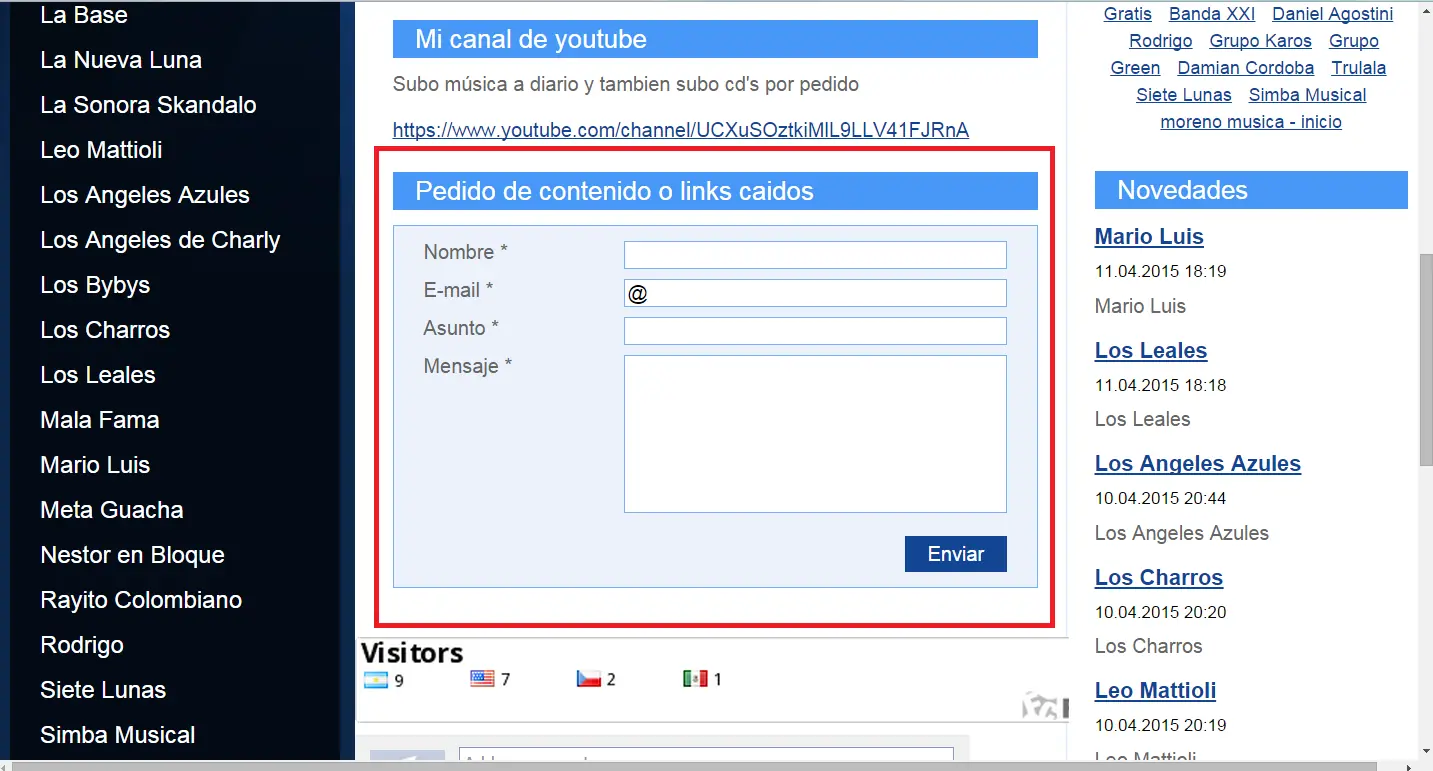This screenshot has width=1433, height=771.
Task: Click the Simba Musical tag link
Action: [x=1308, y=95]
